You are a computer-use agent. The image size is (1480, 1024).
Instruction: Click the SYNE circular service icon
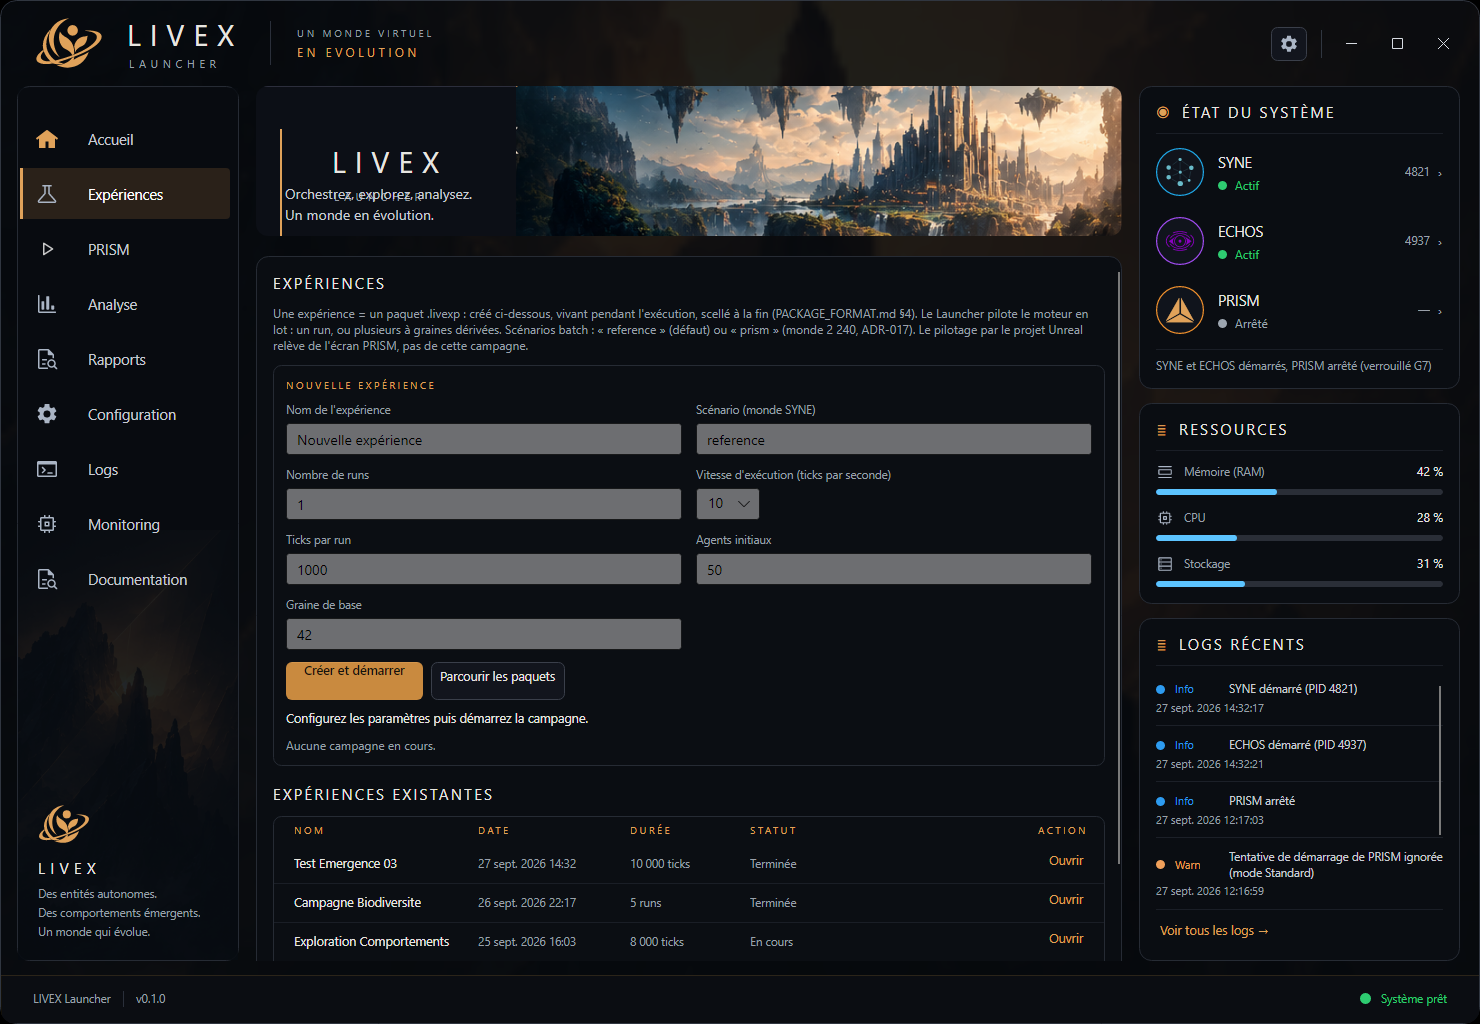click(x=1180, y=172)
